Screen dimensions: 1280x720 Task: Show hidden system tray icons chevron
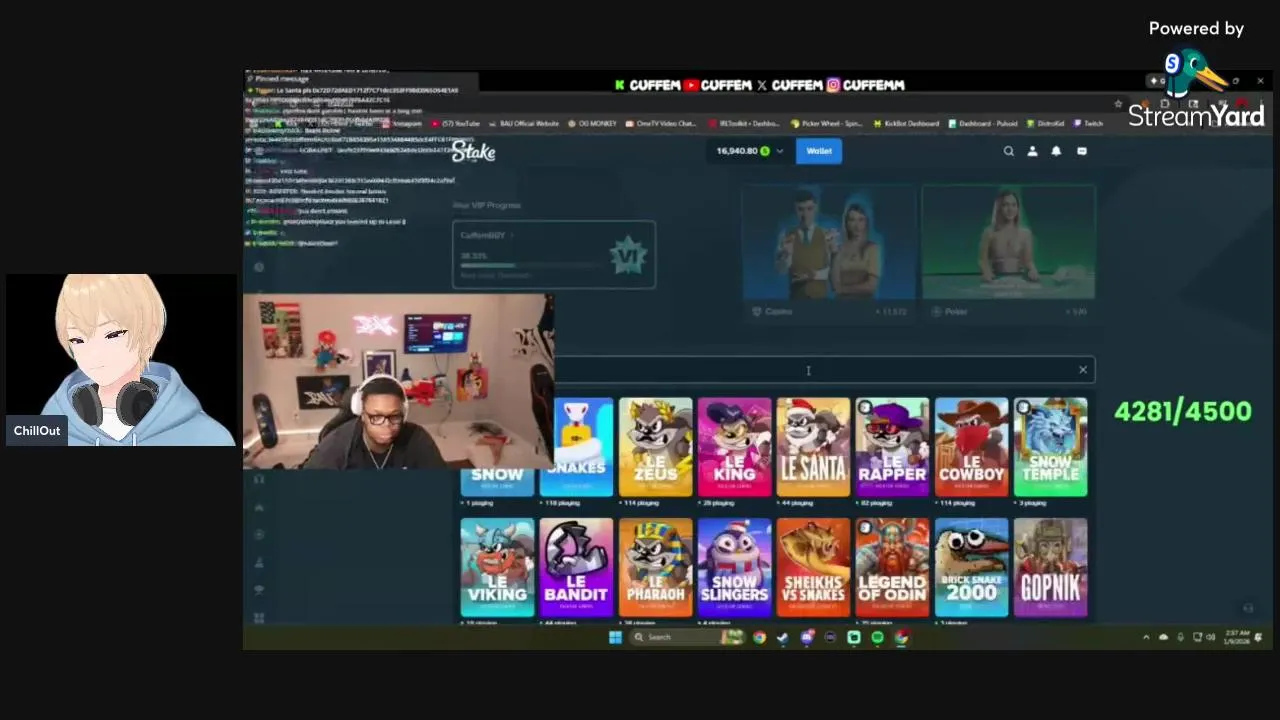[1146, 637]
